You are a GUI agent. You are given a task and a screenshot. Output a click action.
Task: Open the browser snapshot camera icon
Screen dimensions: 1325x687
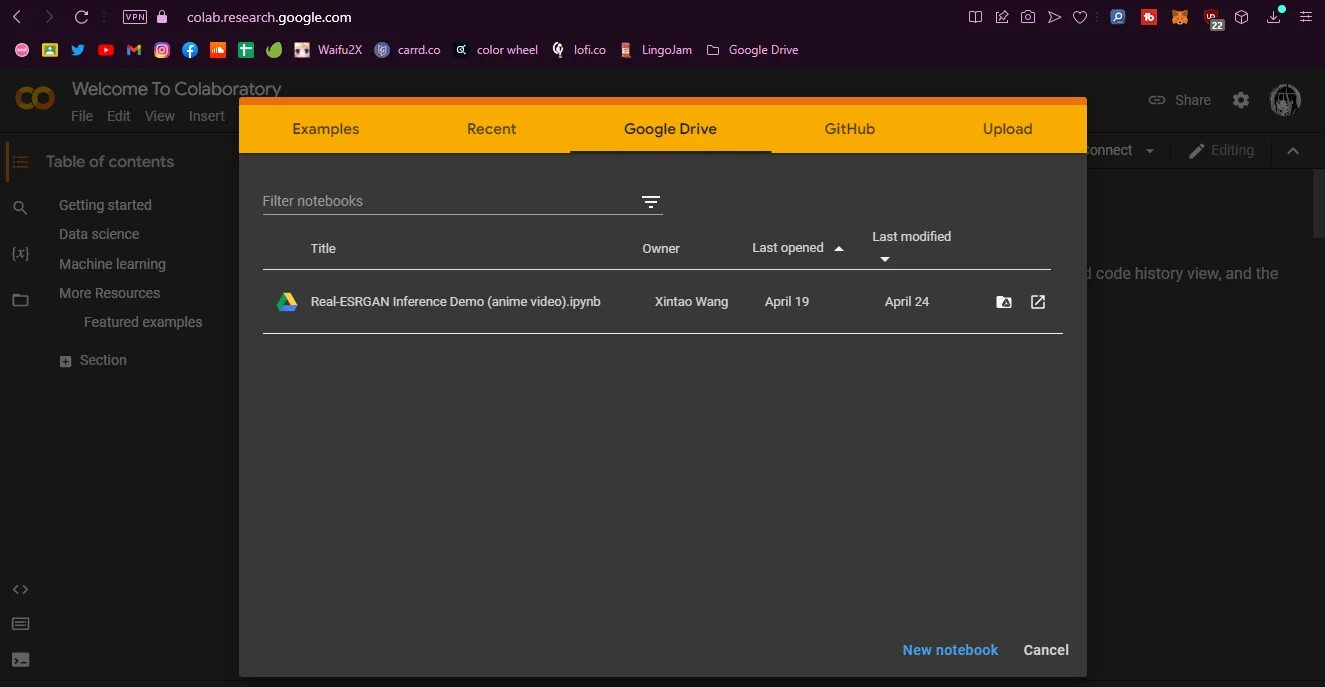tap(1028, 17)
